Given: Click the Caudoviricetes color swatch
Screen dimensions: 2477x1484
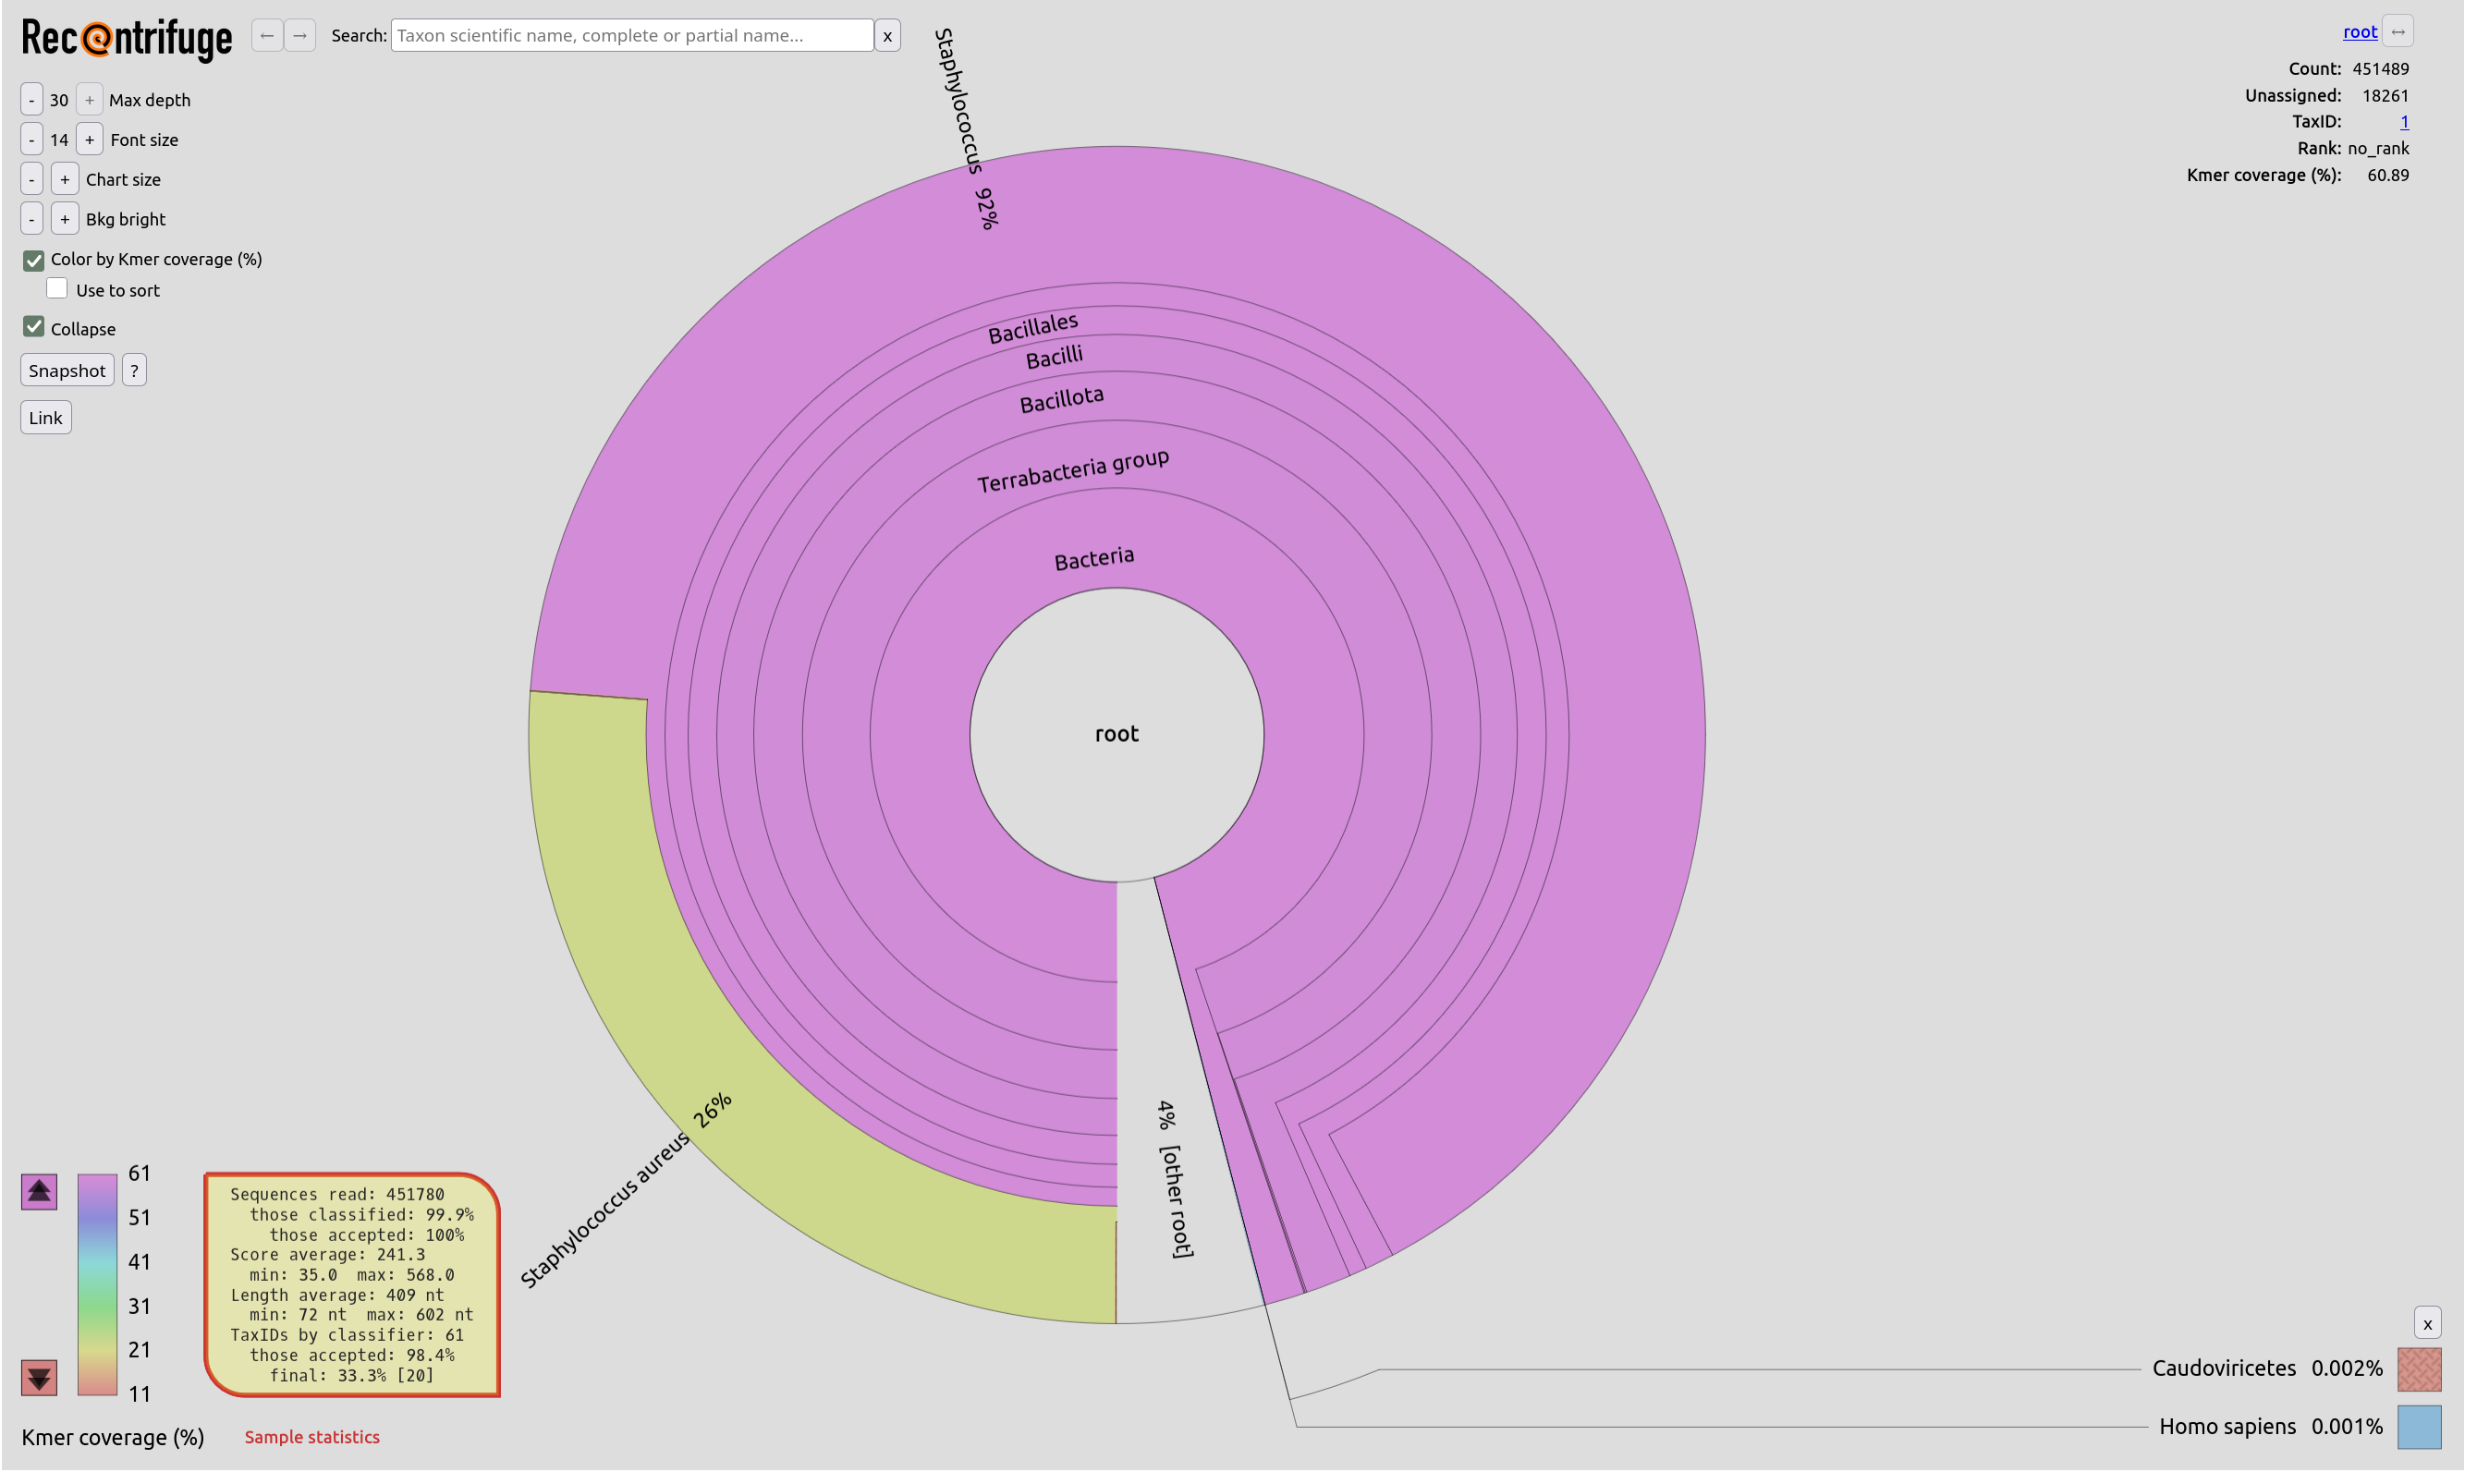Looking at the screenshot, I should (2422, 1372).
